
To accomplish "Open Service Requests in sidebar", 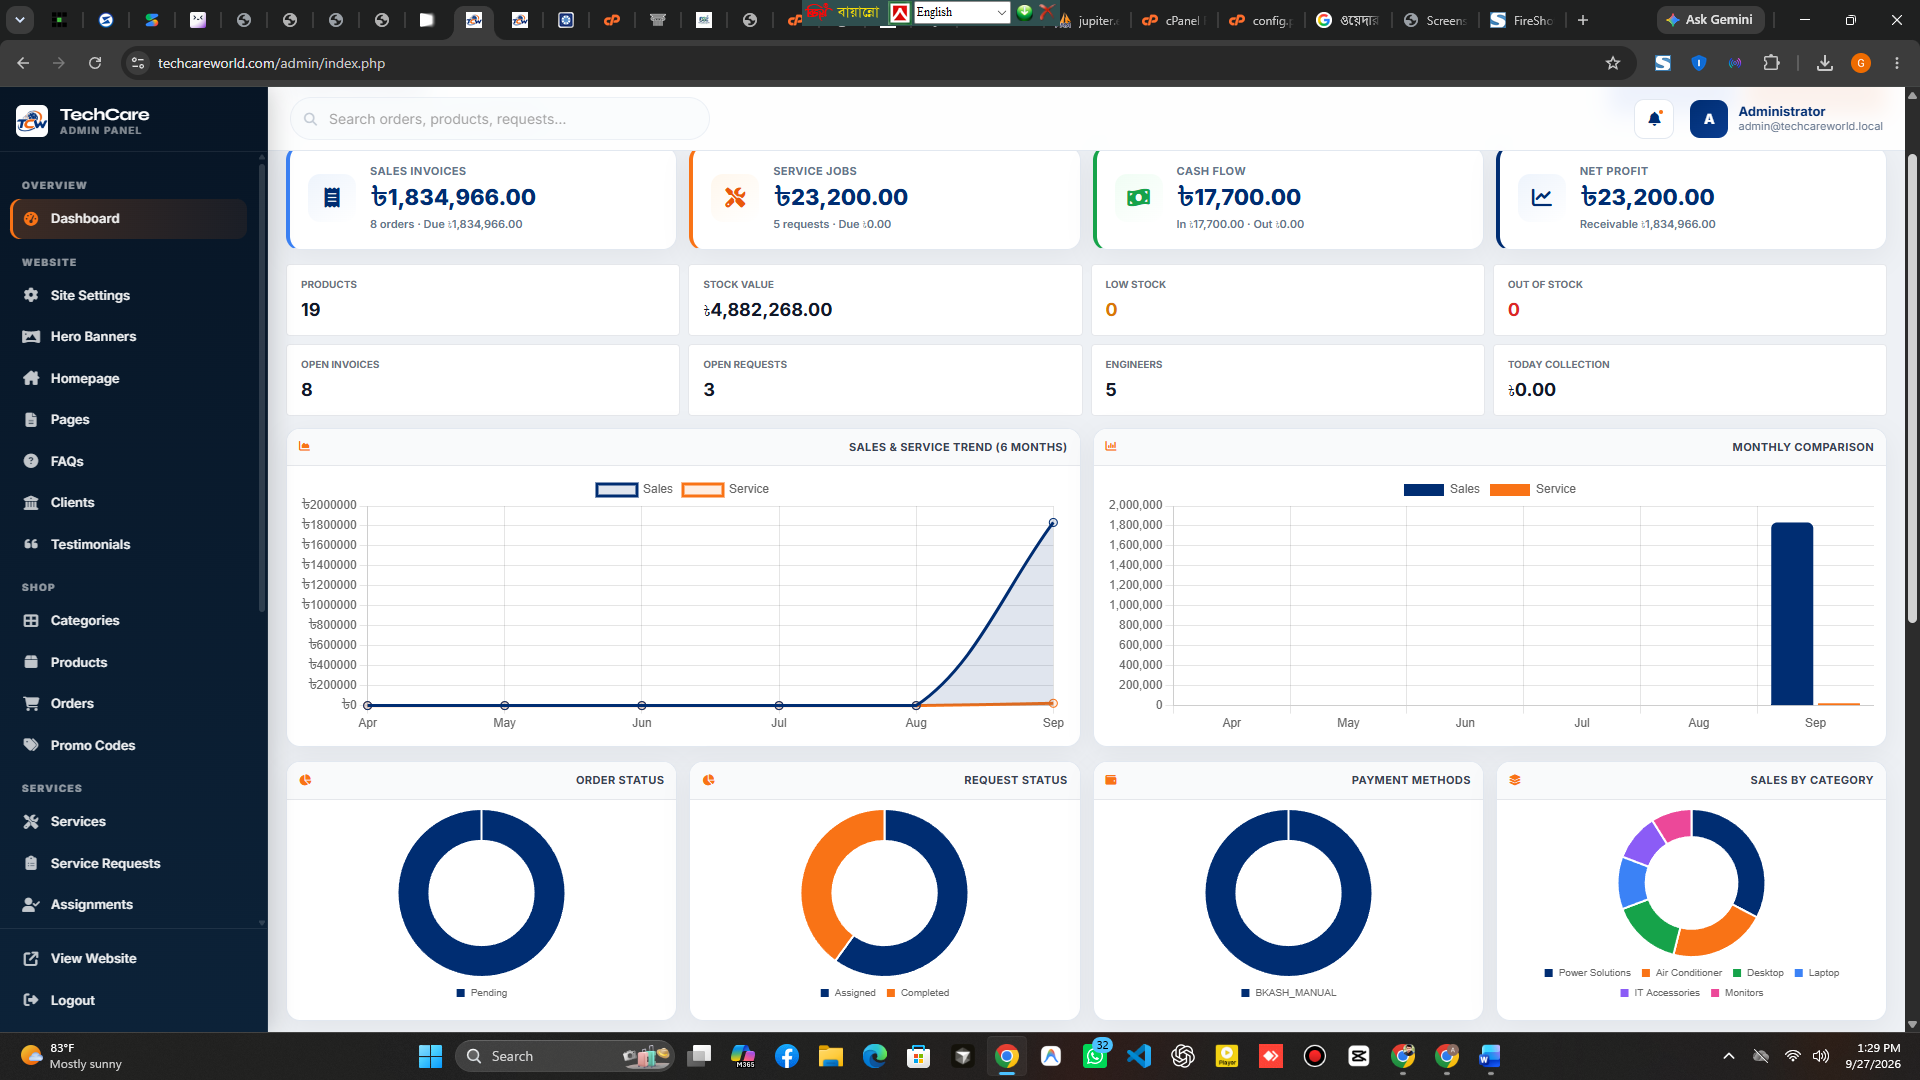I will coord(128,863).
